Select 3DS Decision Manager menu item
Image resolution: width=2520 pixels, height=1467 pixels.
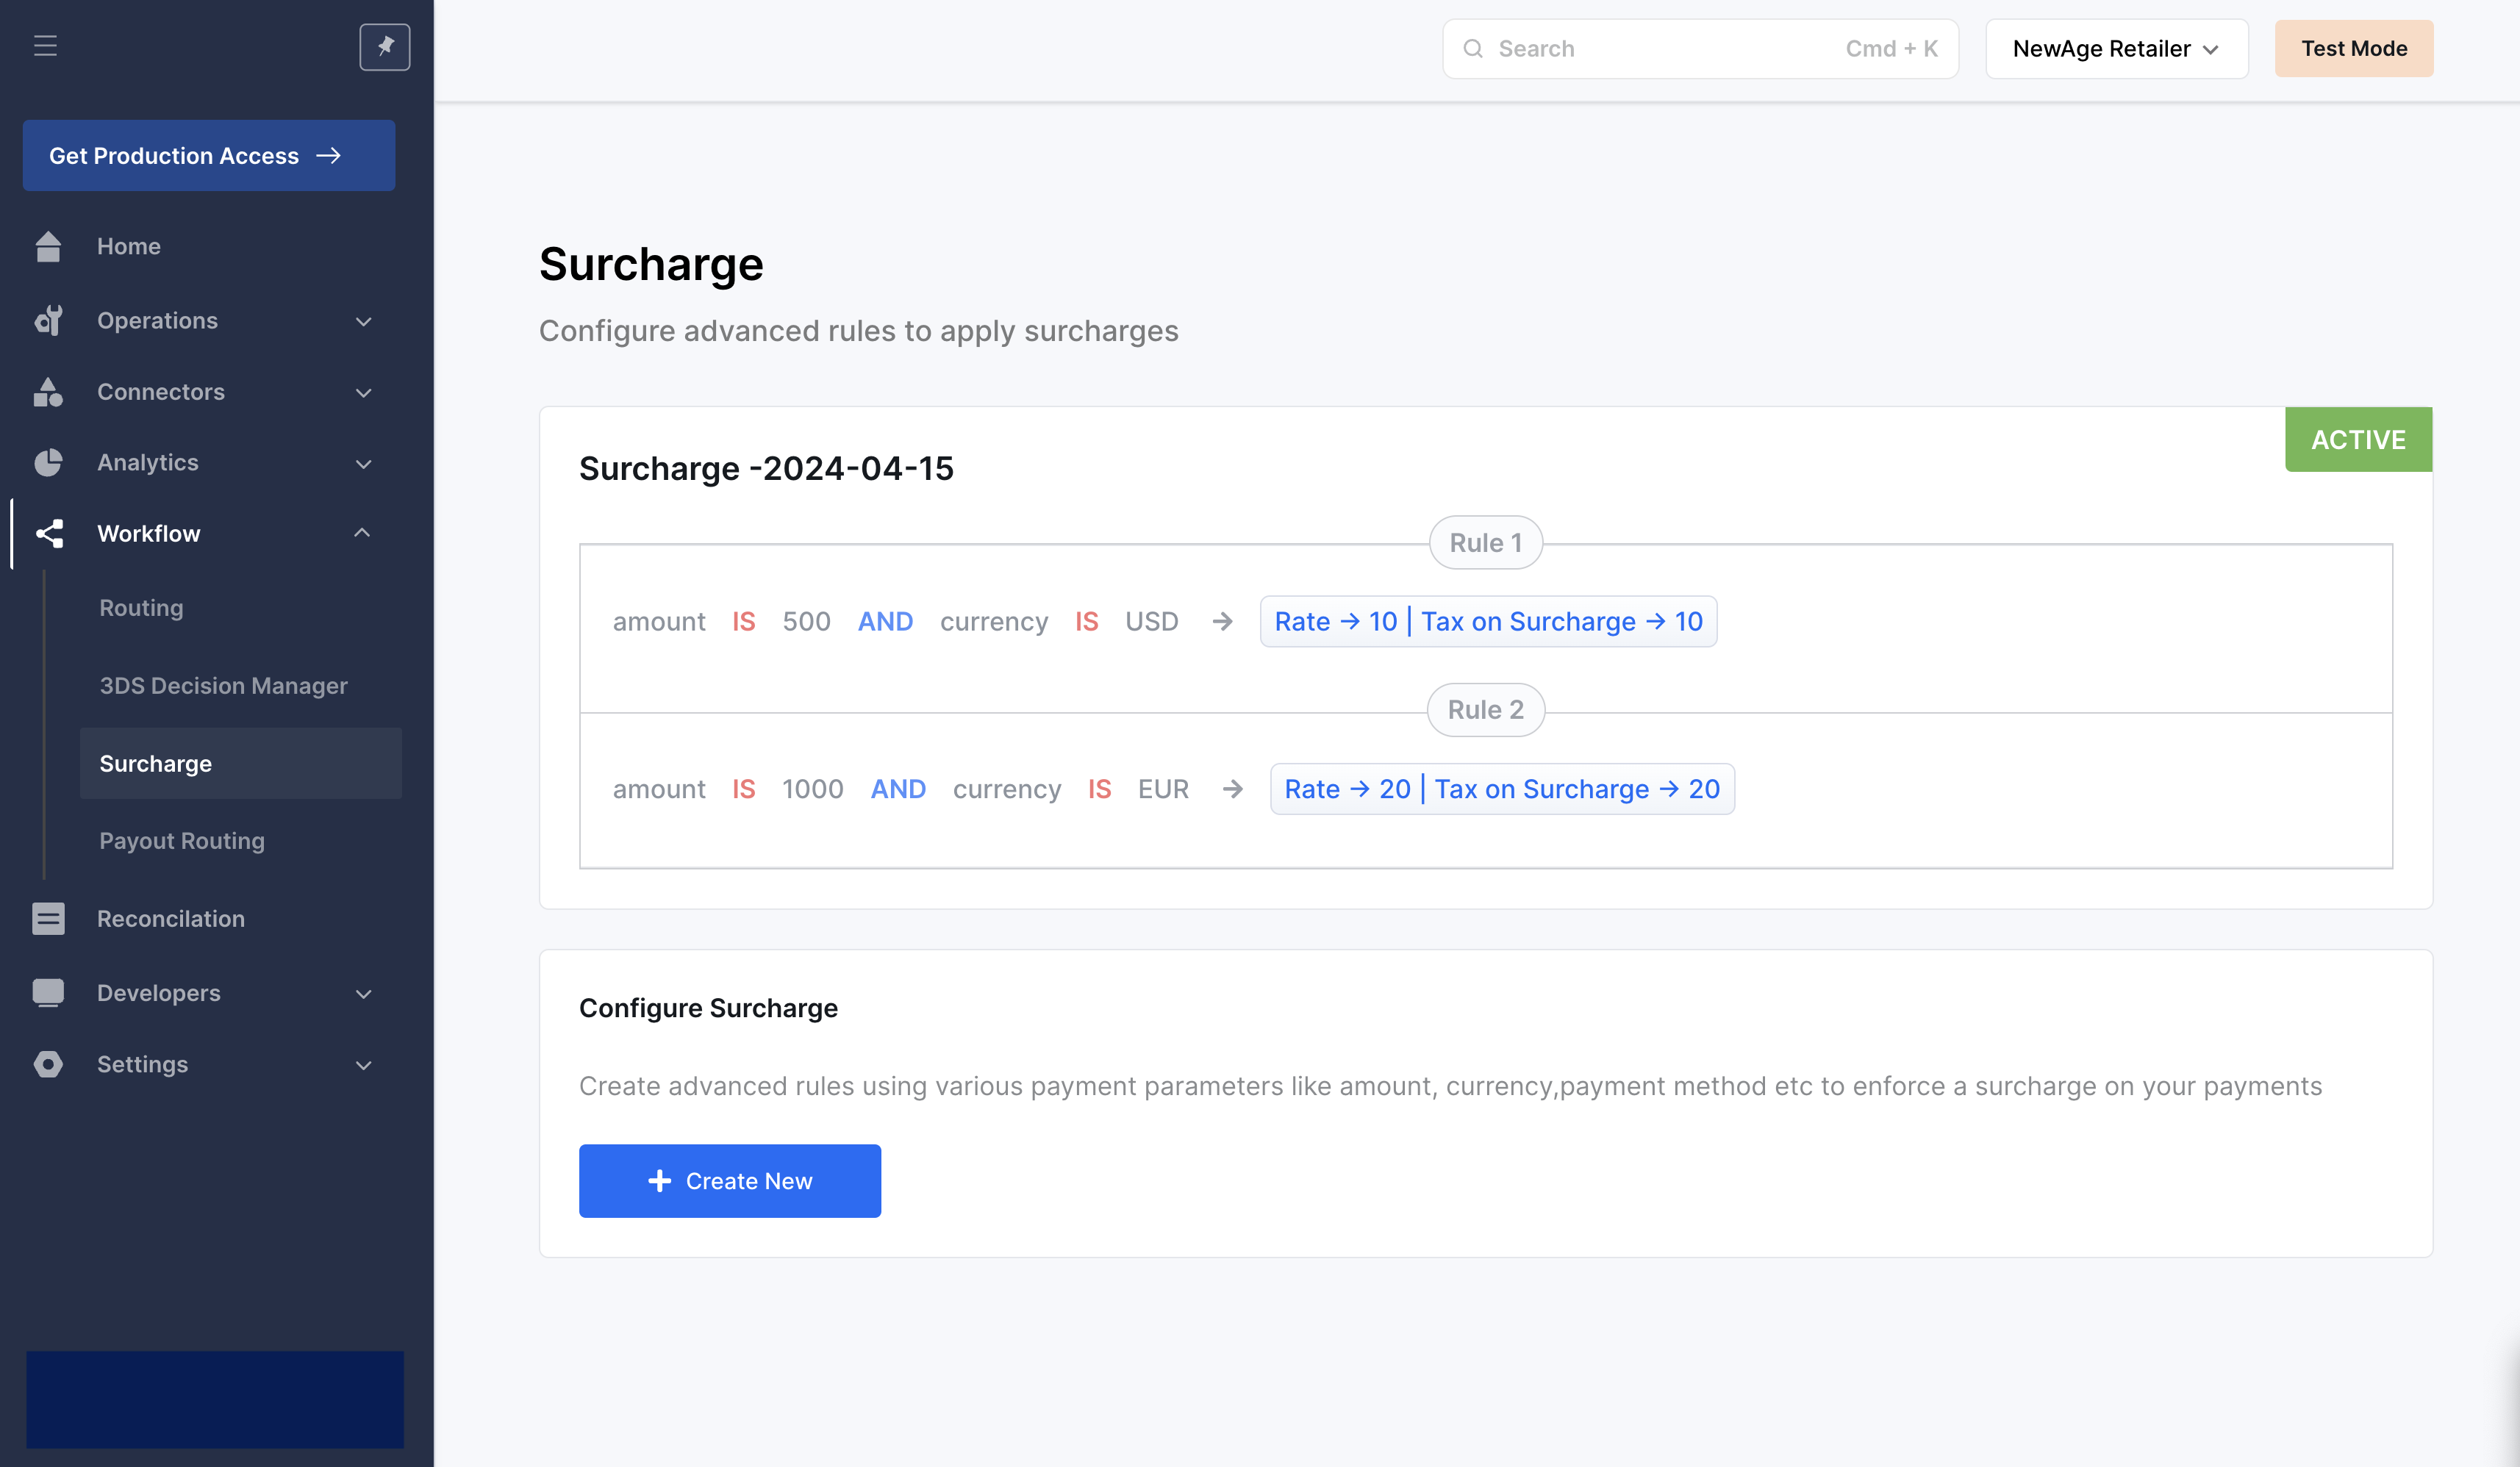click(223, 686)
